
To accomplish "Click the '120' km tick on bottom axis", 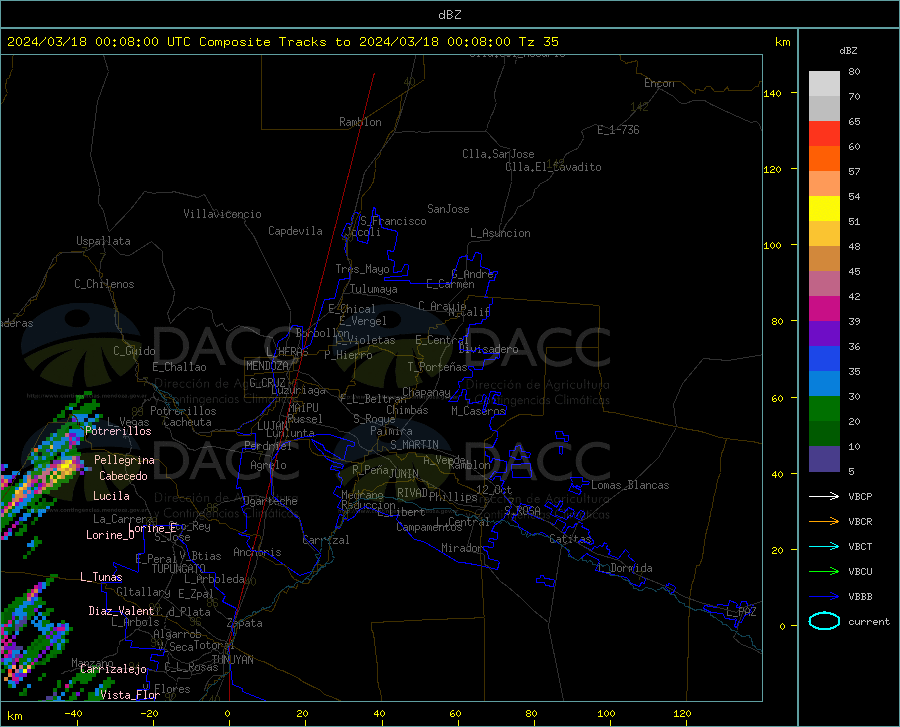I will click(x=682, y=713).
